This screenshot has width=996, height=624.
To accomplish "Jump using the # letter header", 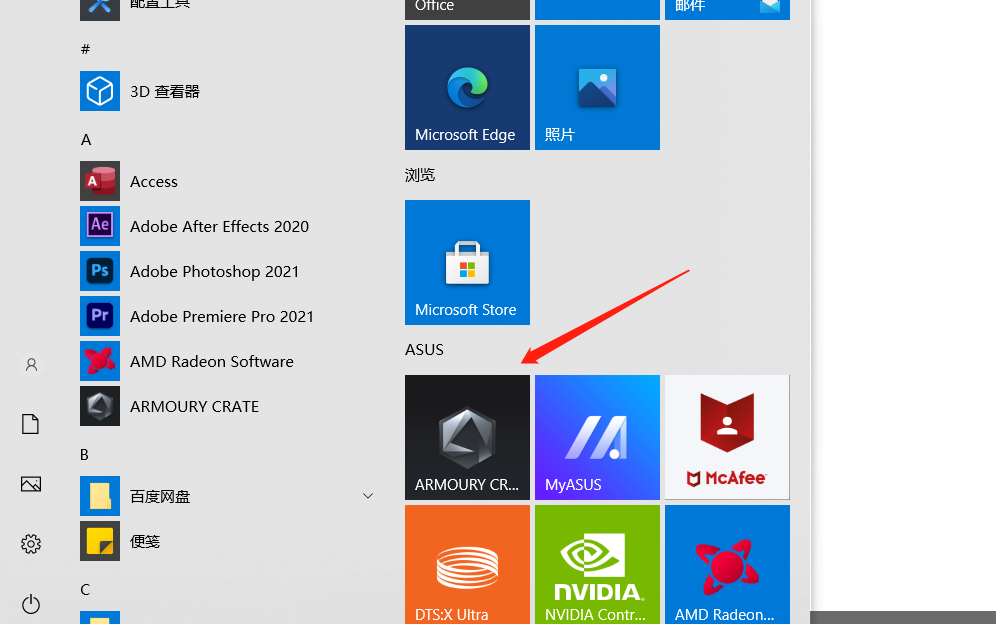I will pos(86,49).
